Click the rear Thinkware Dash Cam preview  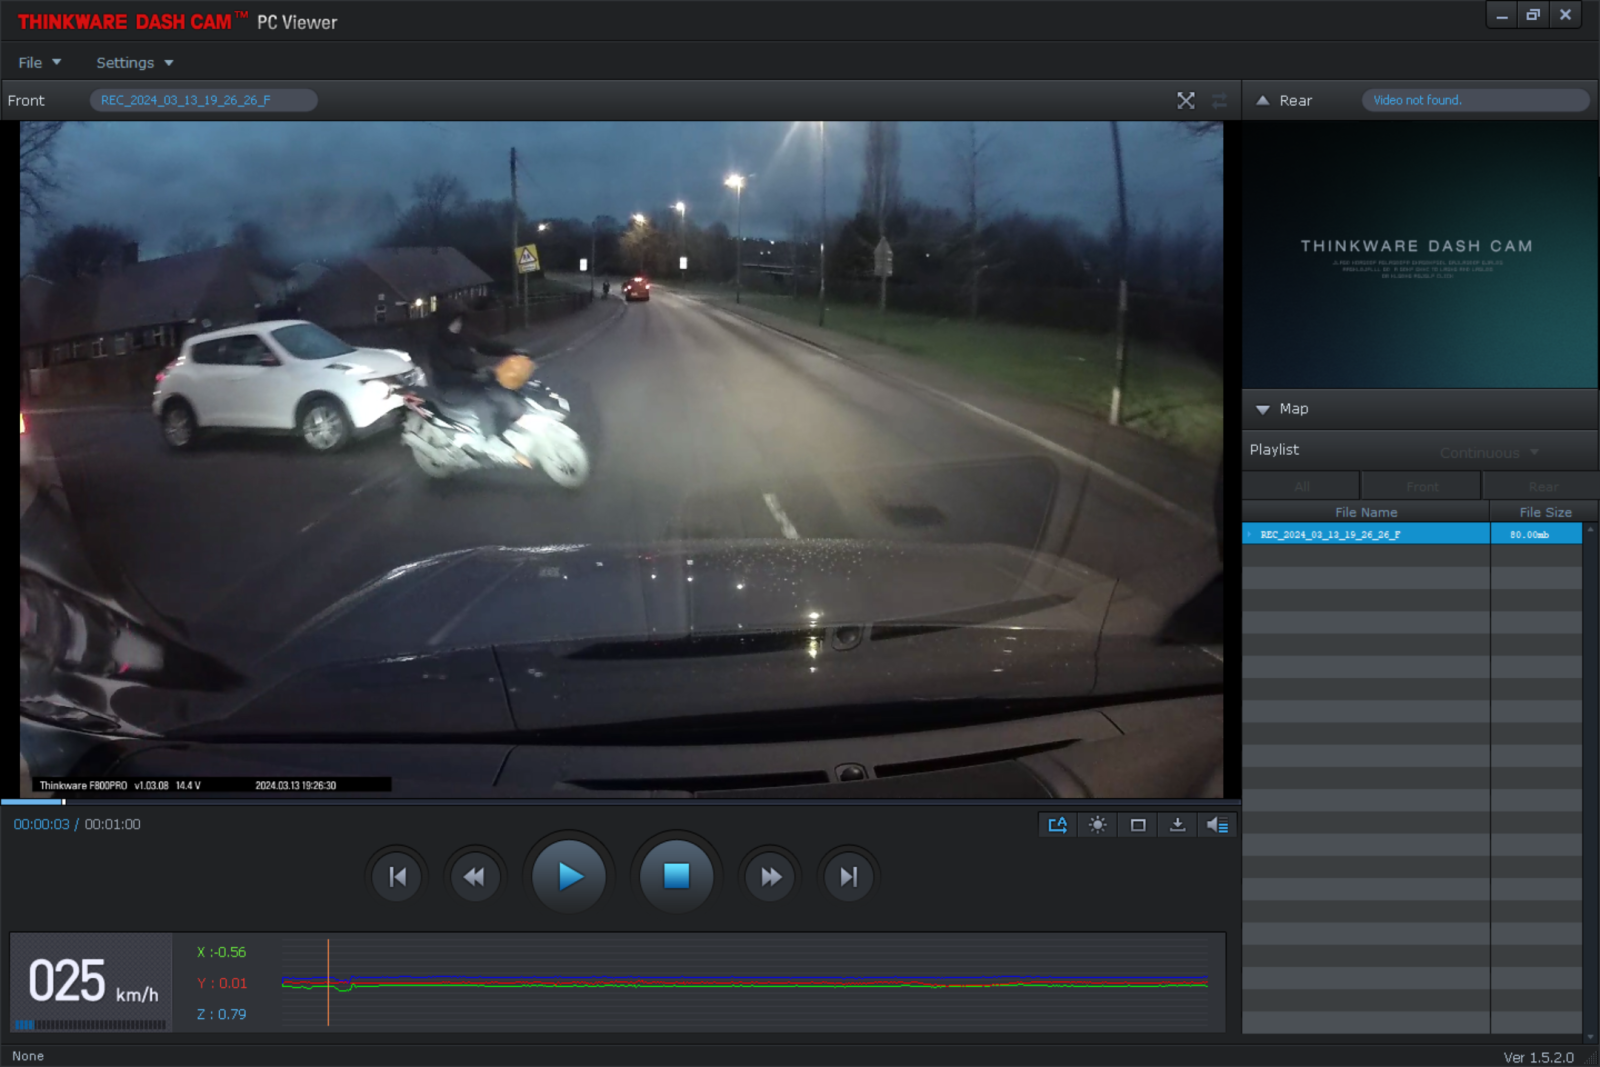click(x=1419, y=255)
